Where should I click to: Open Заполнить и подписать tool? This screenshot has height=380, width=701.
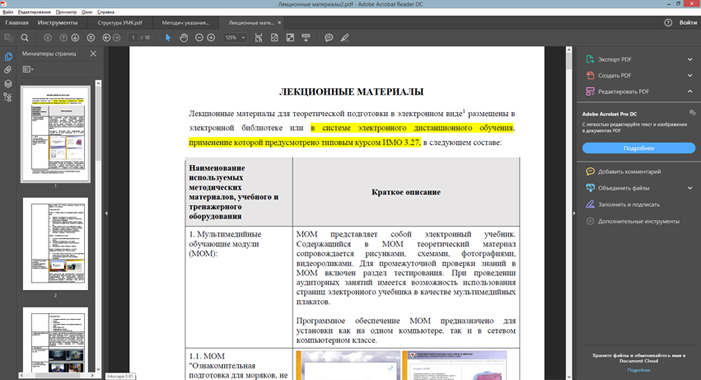629,205
